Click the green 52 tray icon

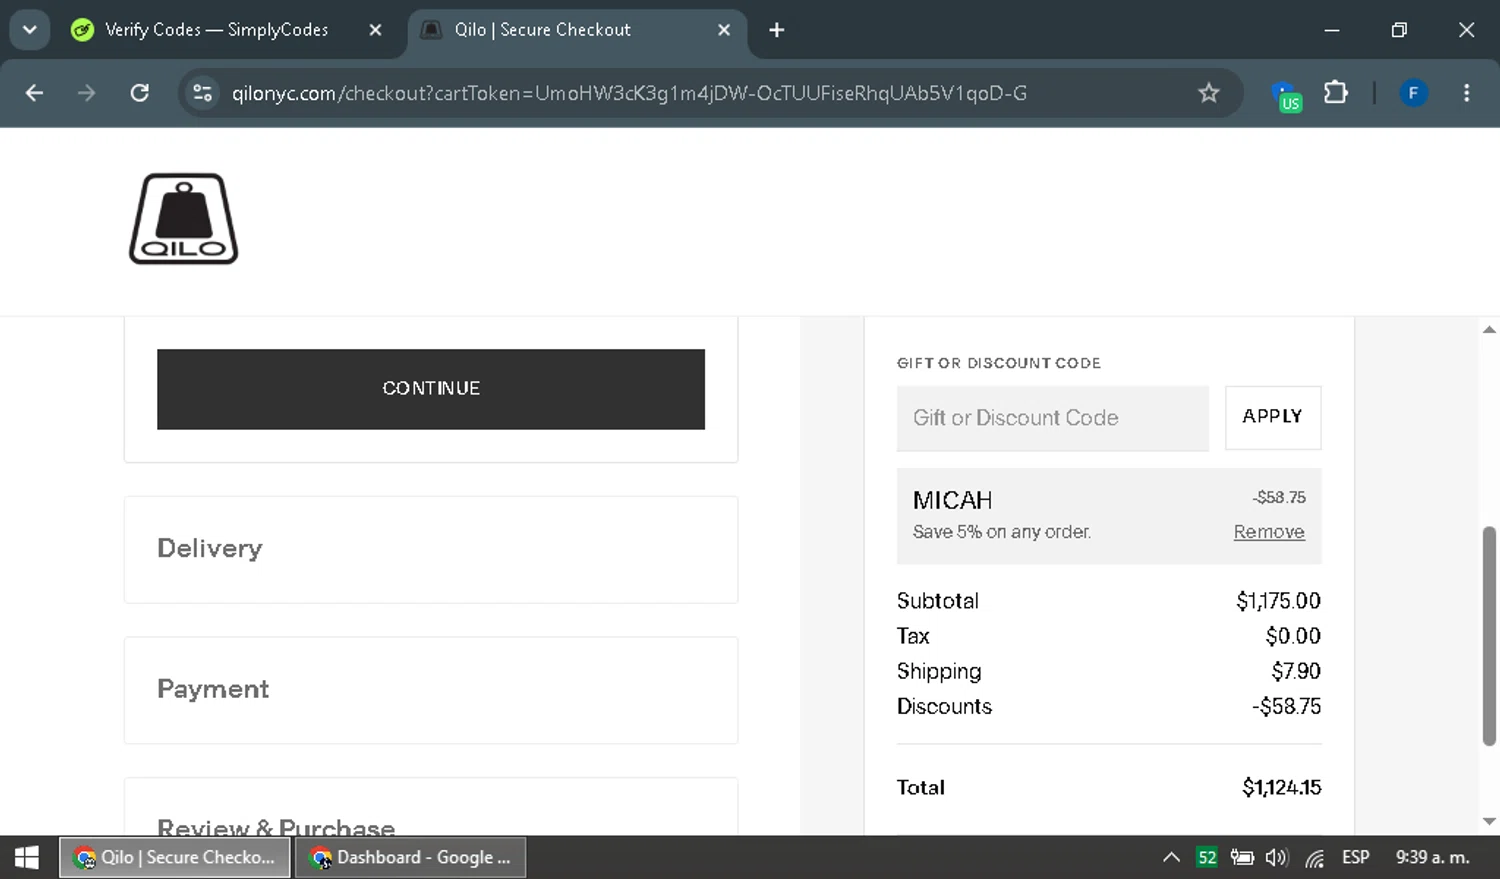pyautogui.click(x=1207, y=857)
